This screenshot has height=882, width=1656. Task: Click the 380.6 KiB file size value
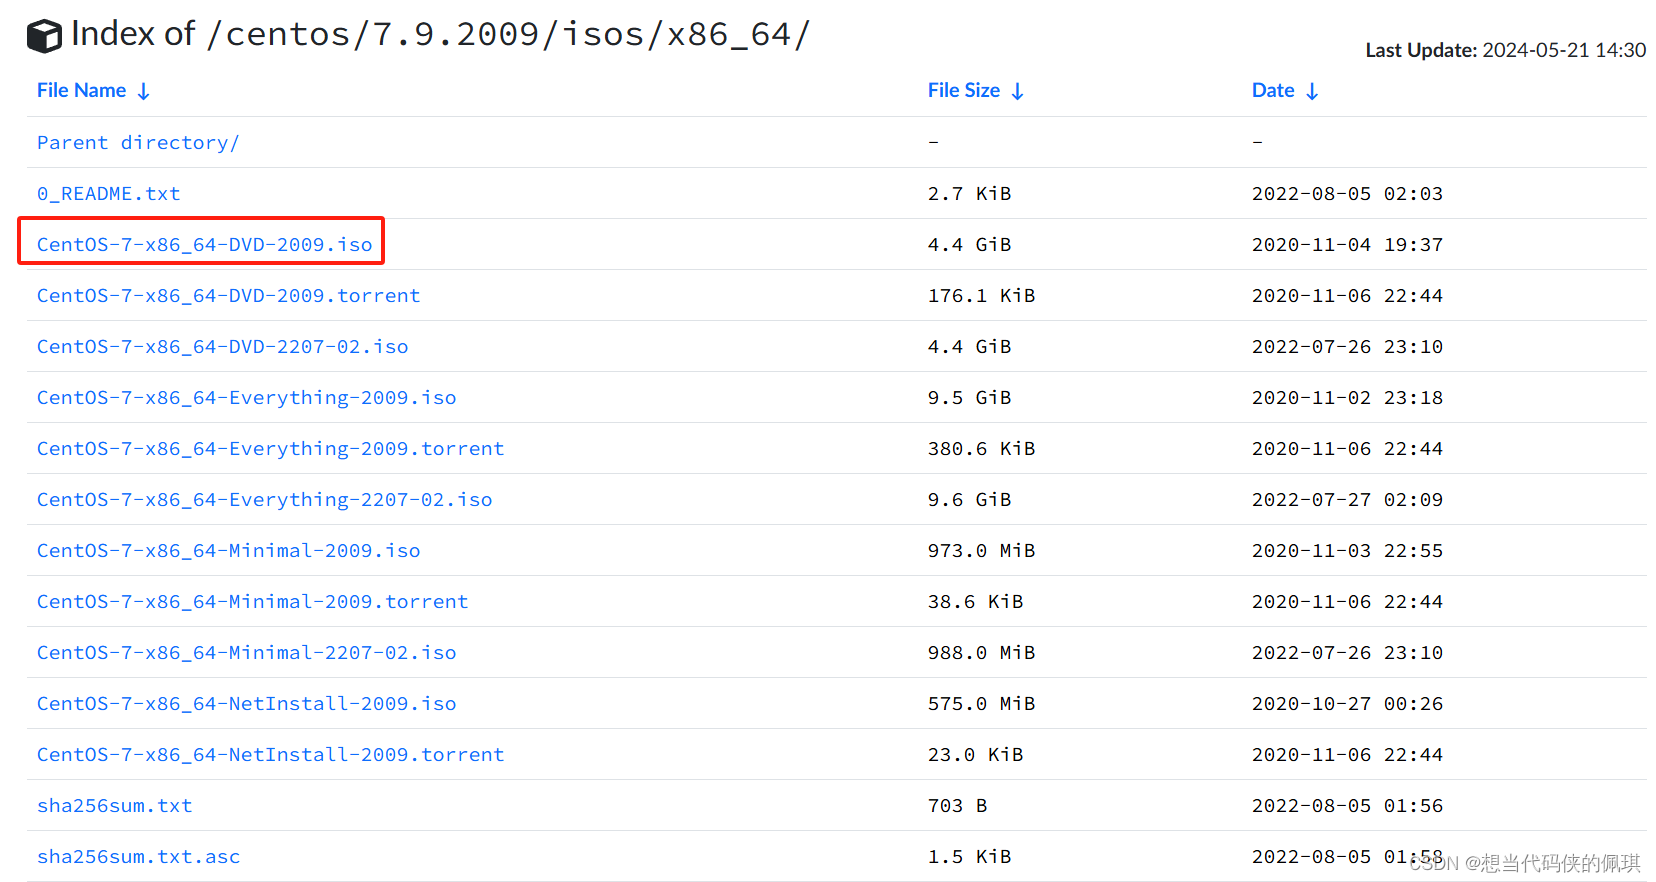(981, 449)
